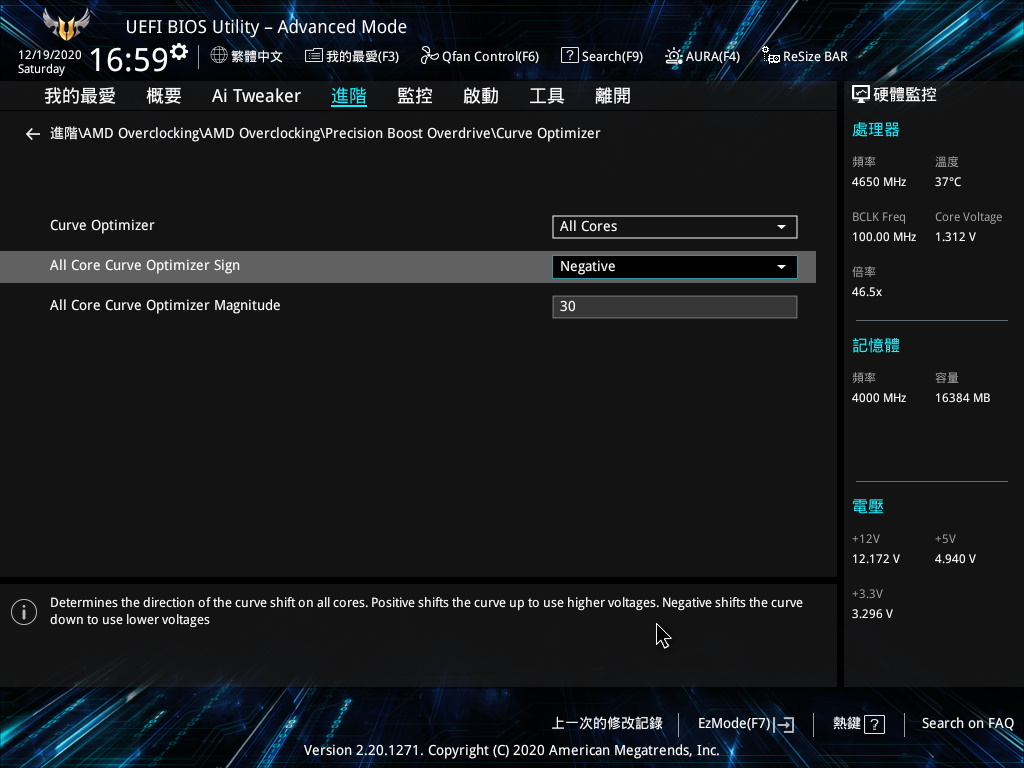Viewport: 1024px width, 768px height.
Task: Click the 電壓 section heading
Action: pos(868,506)
